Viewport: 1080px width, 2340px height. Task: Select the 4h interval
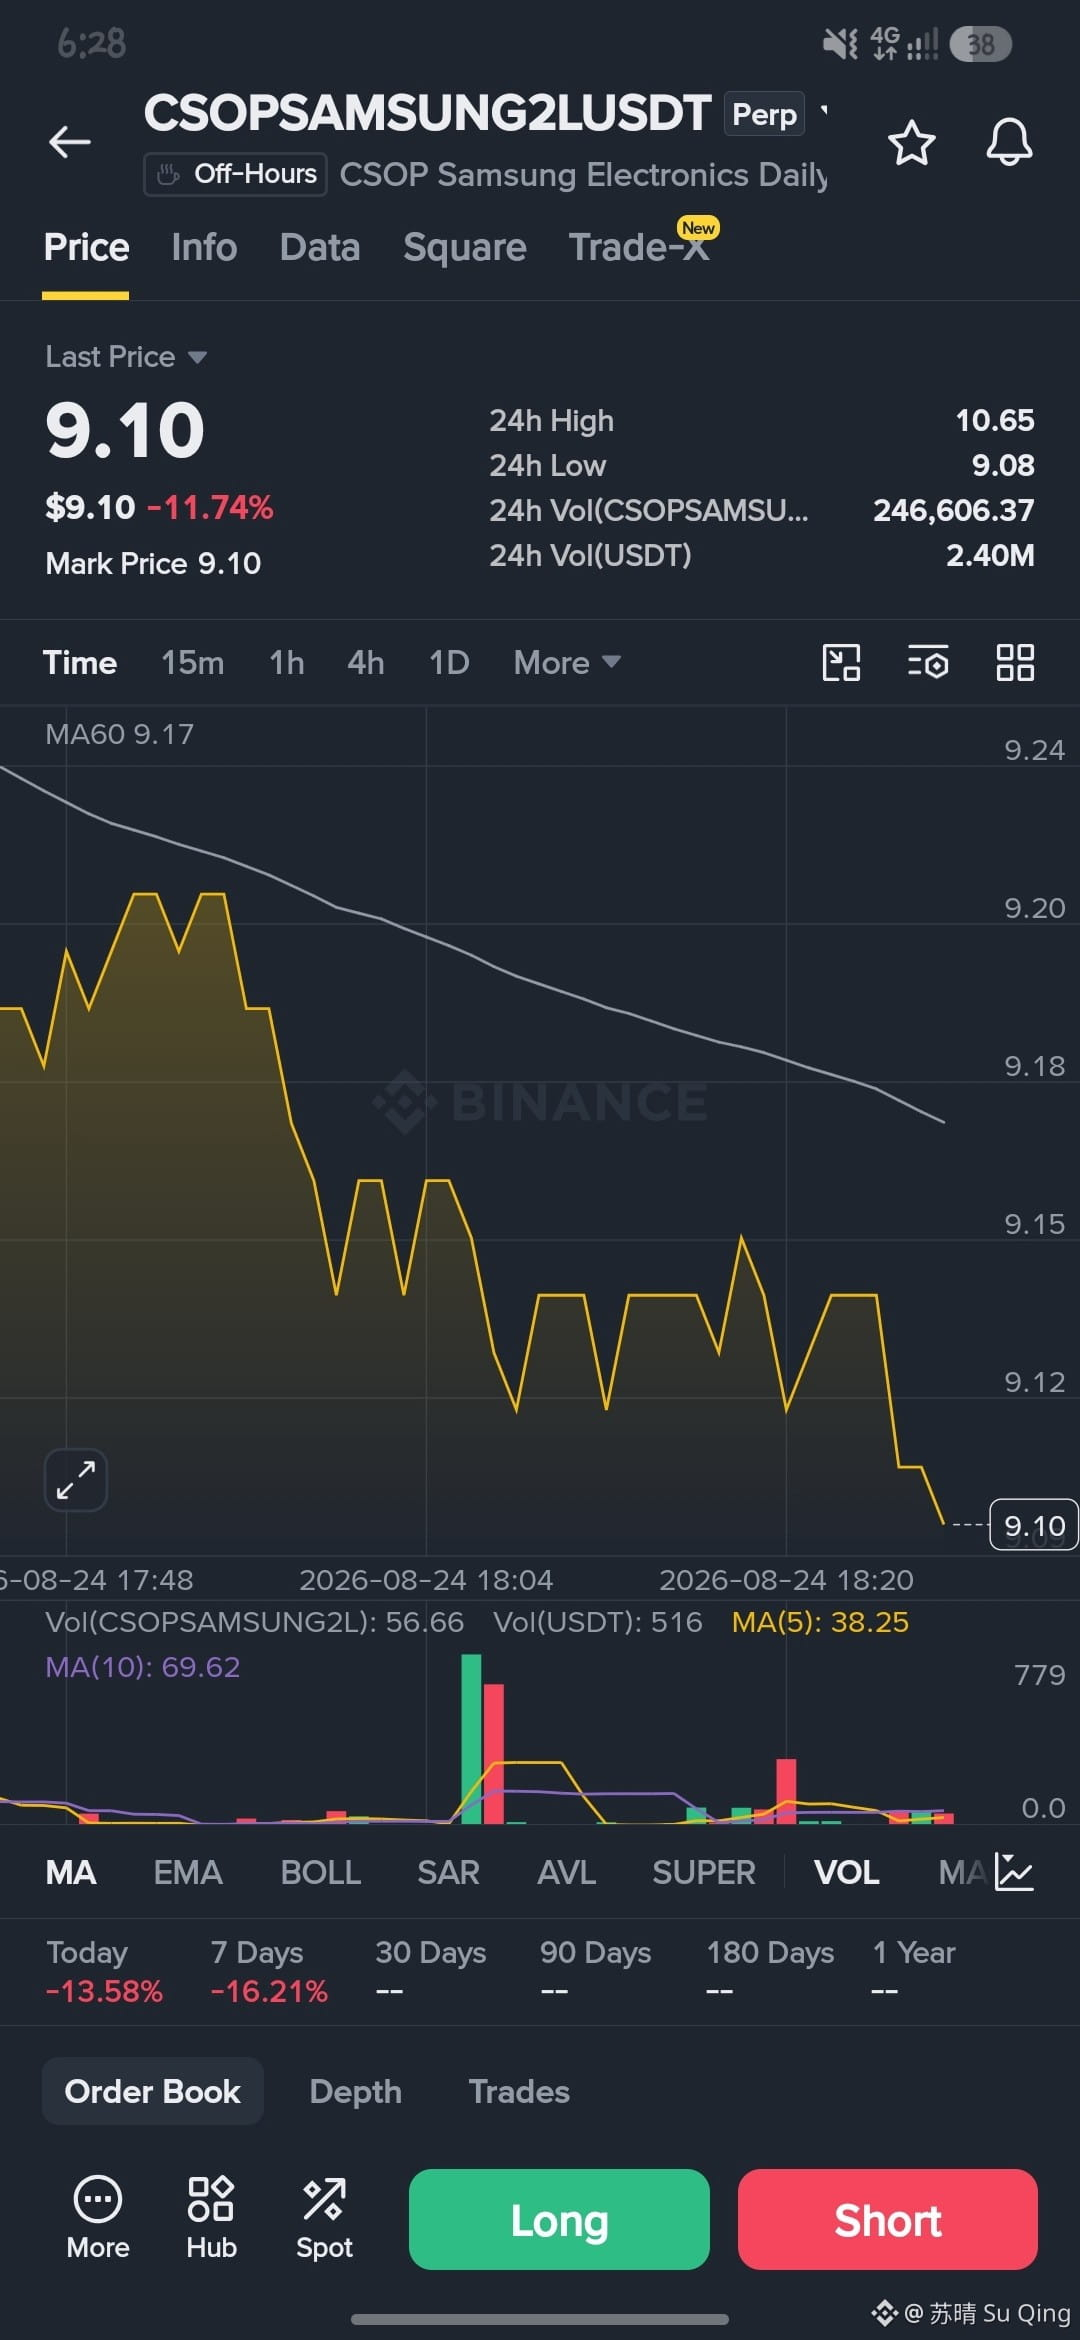click(x=366, y=662)
